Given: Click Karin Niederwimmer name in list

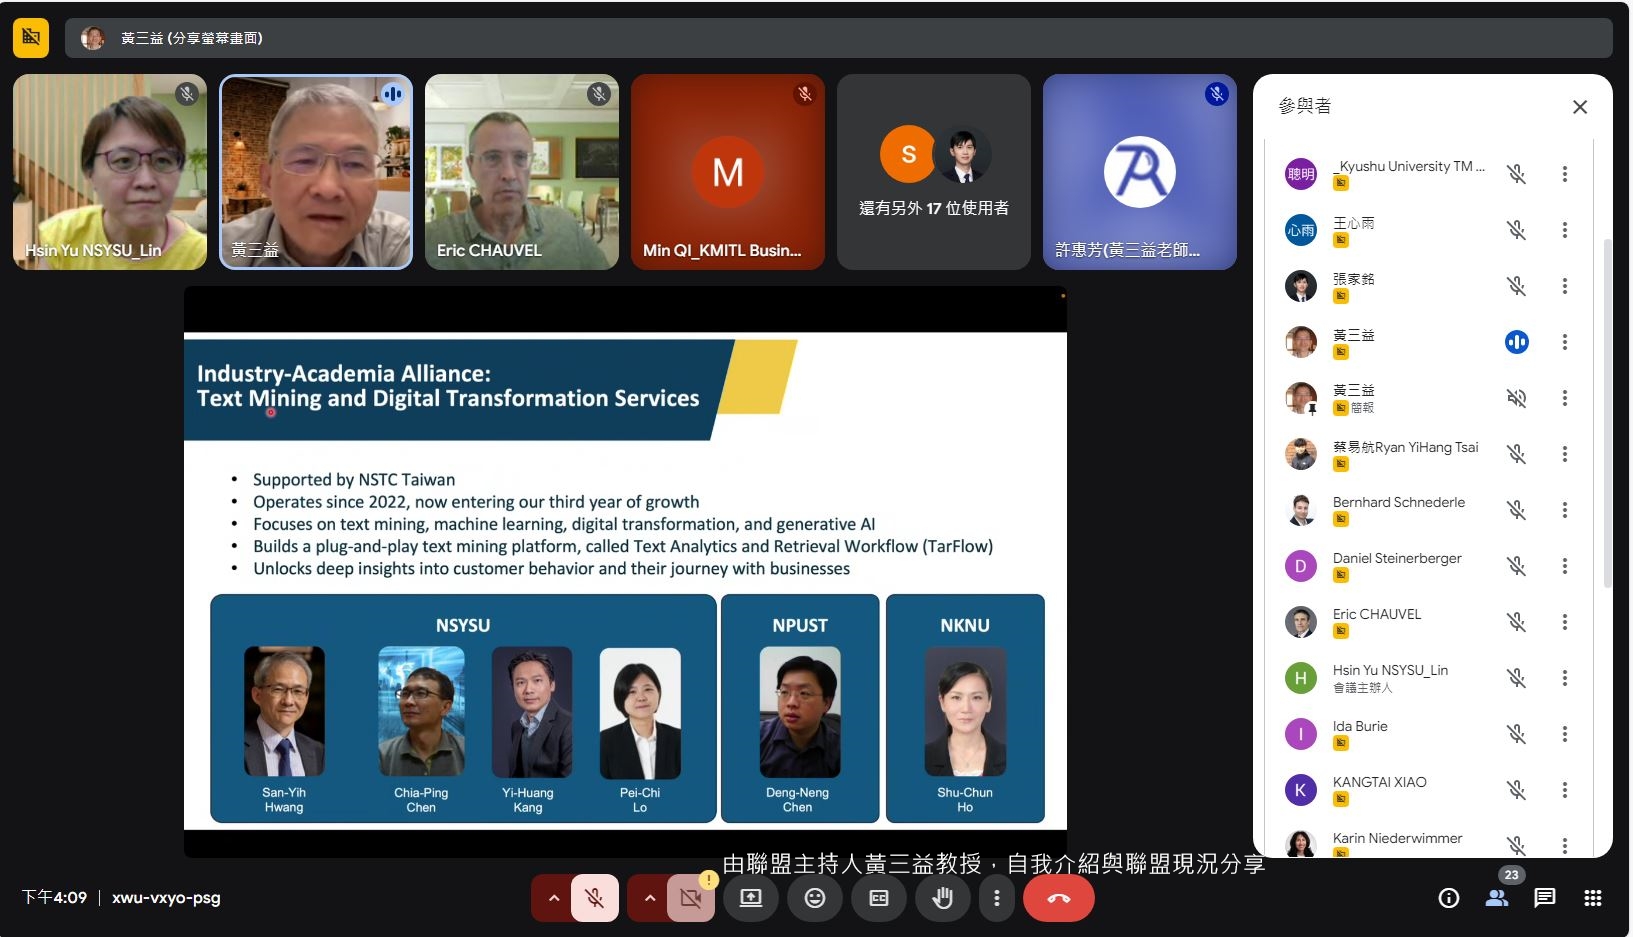Looking at the screenshot, I should click(1397, 838).
